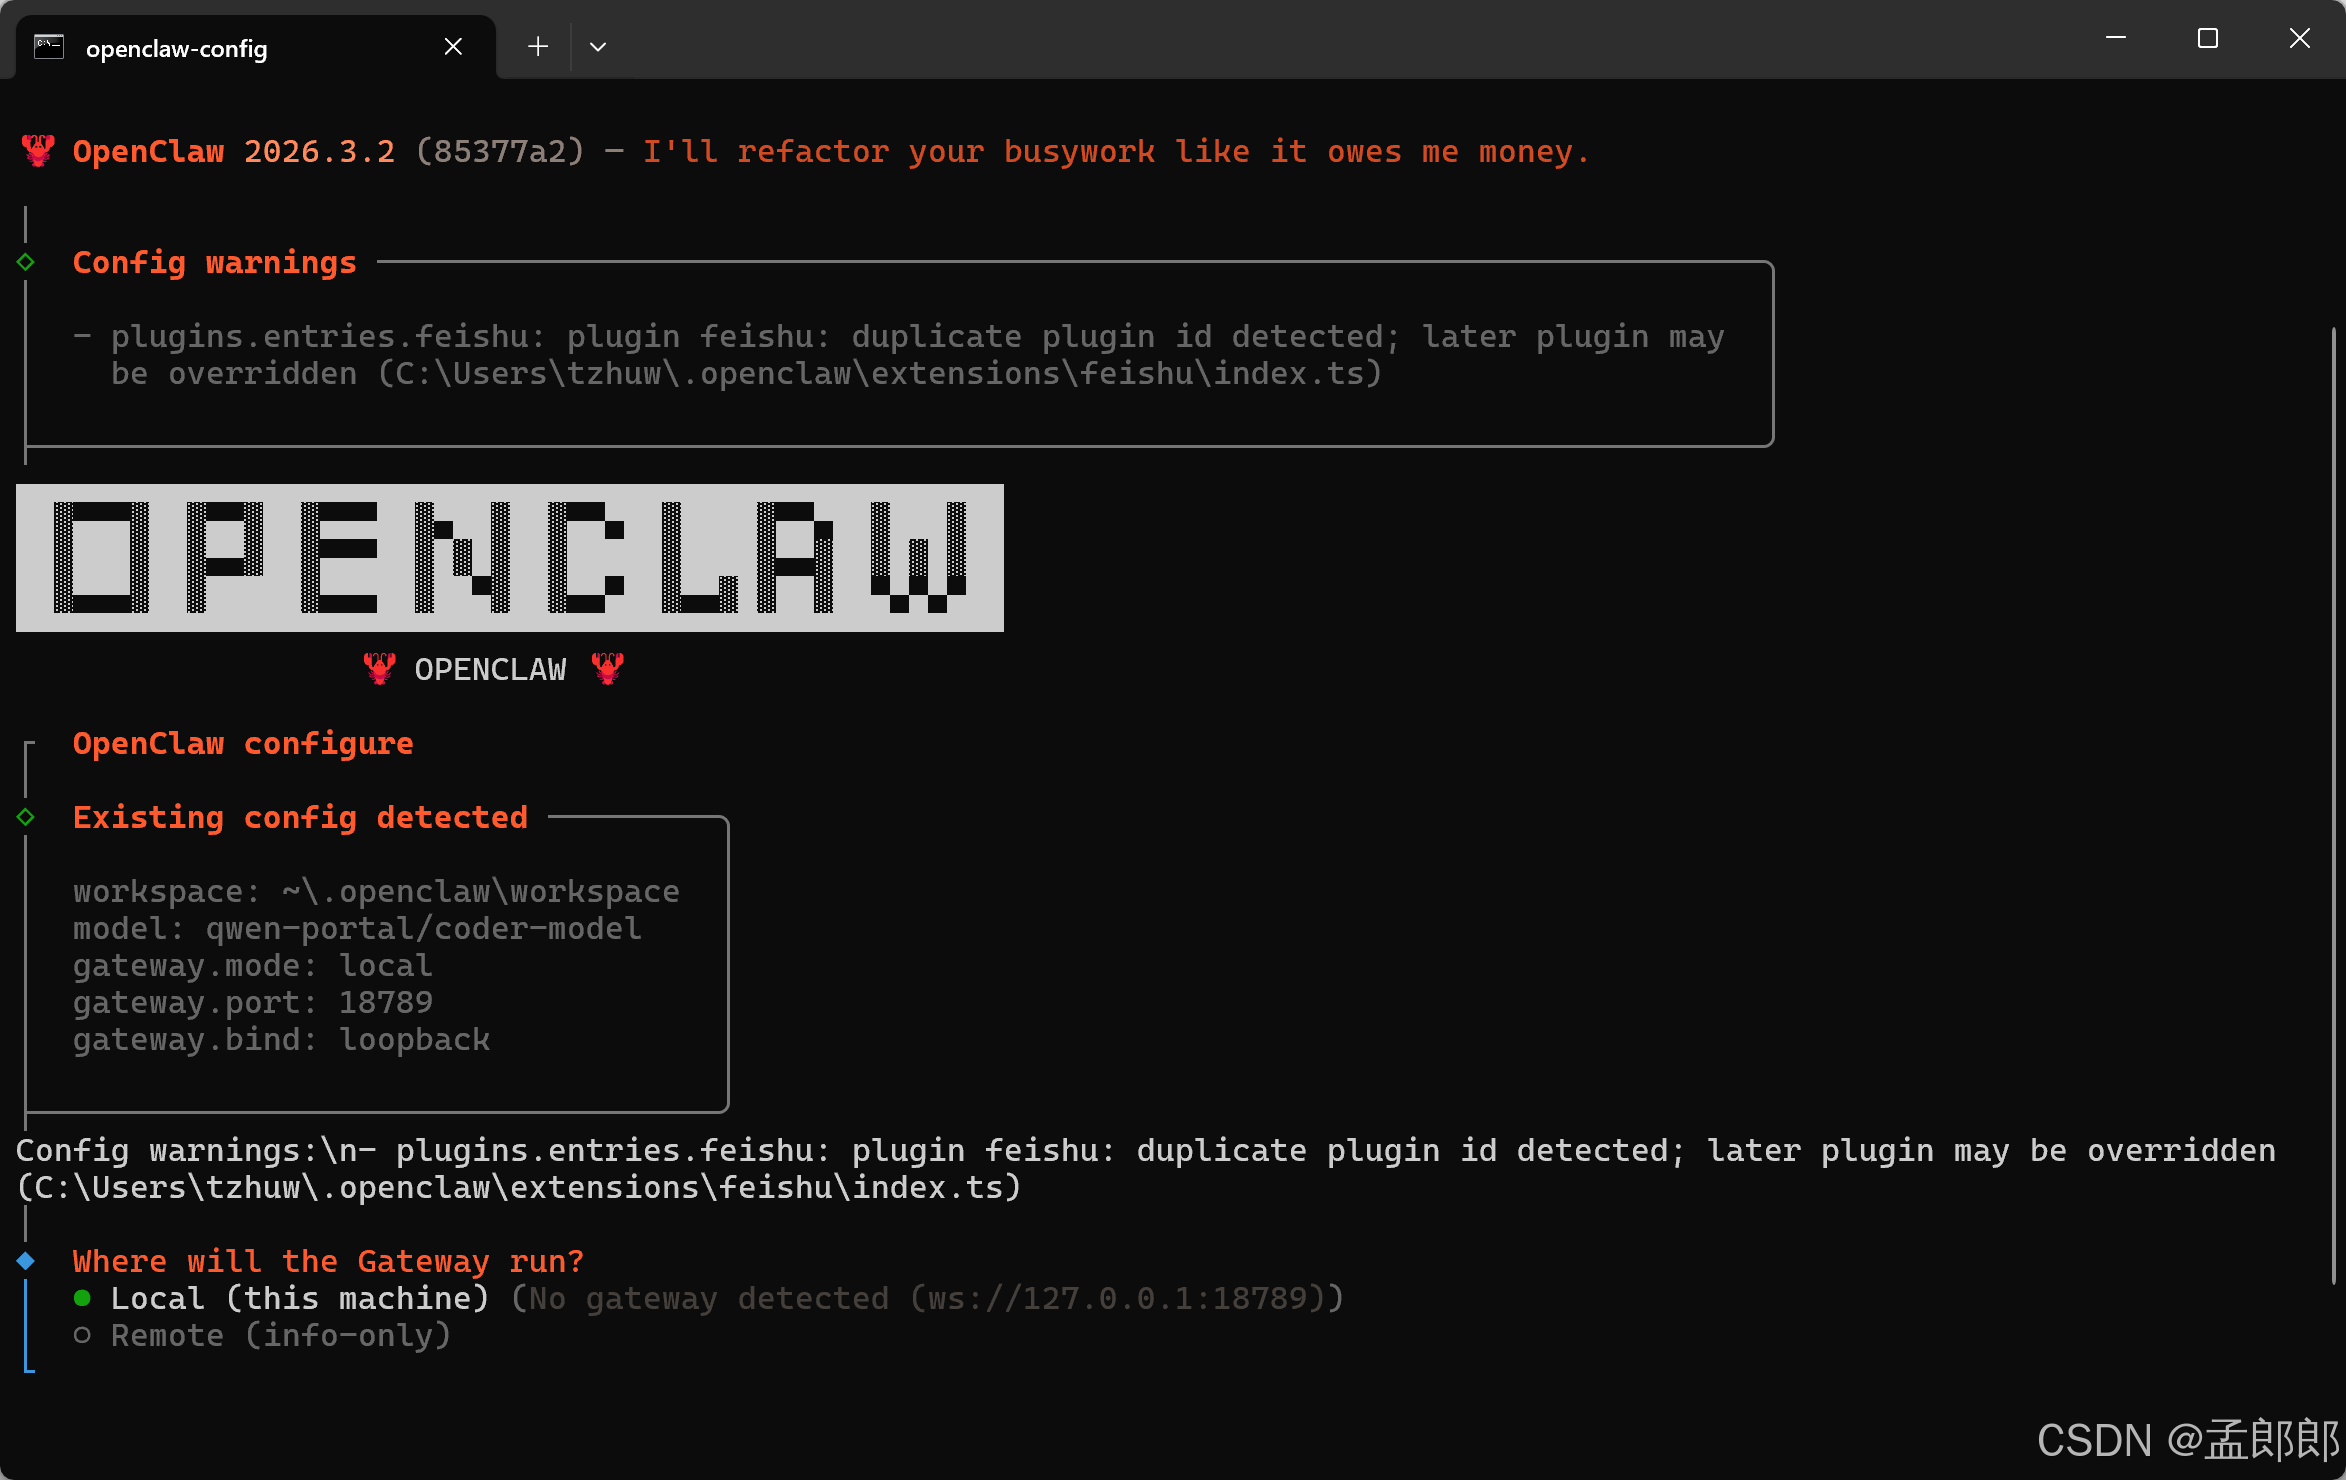The height and width of the screenshot is (1480, 2346).
Task: Click the left lobster emoji beside OPENCLAW caption
Action: pos(379,668)
